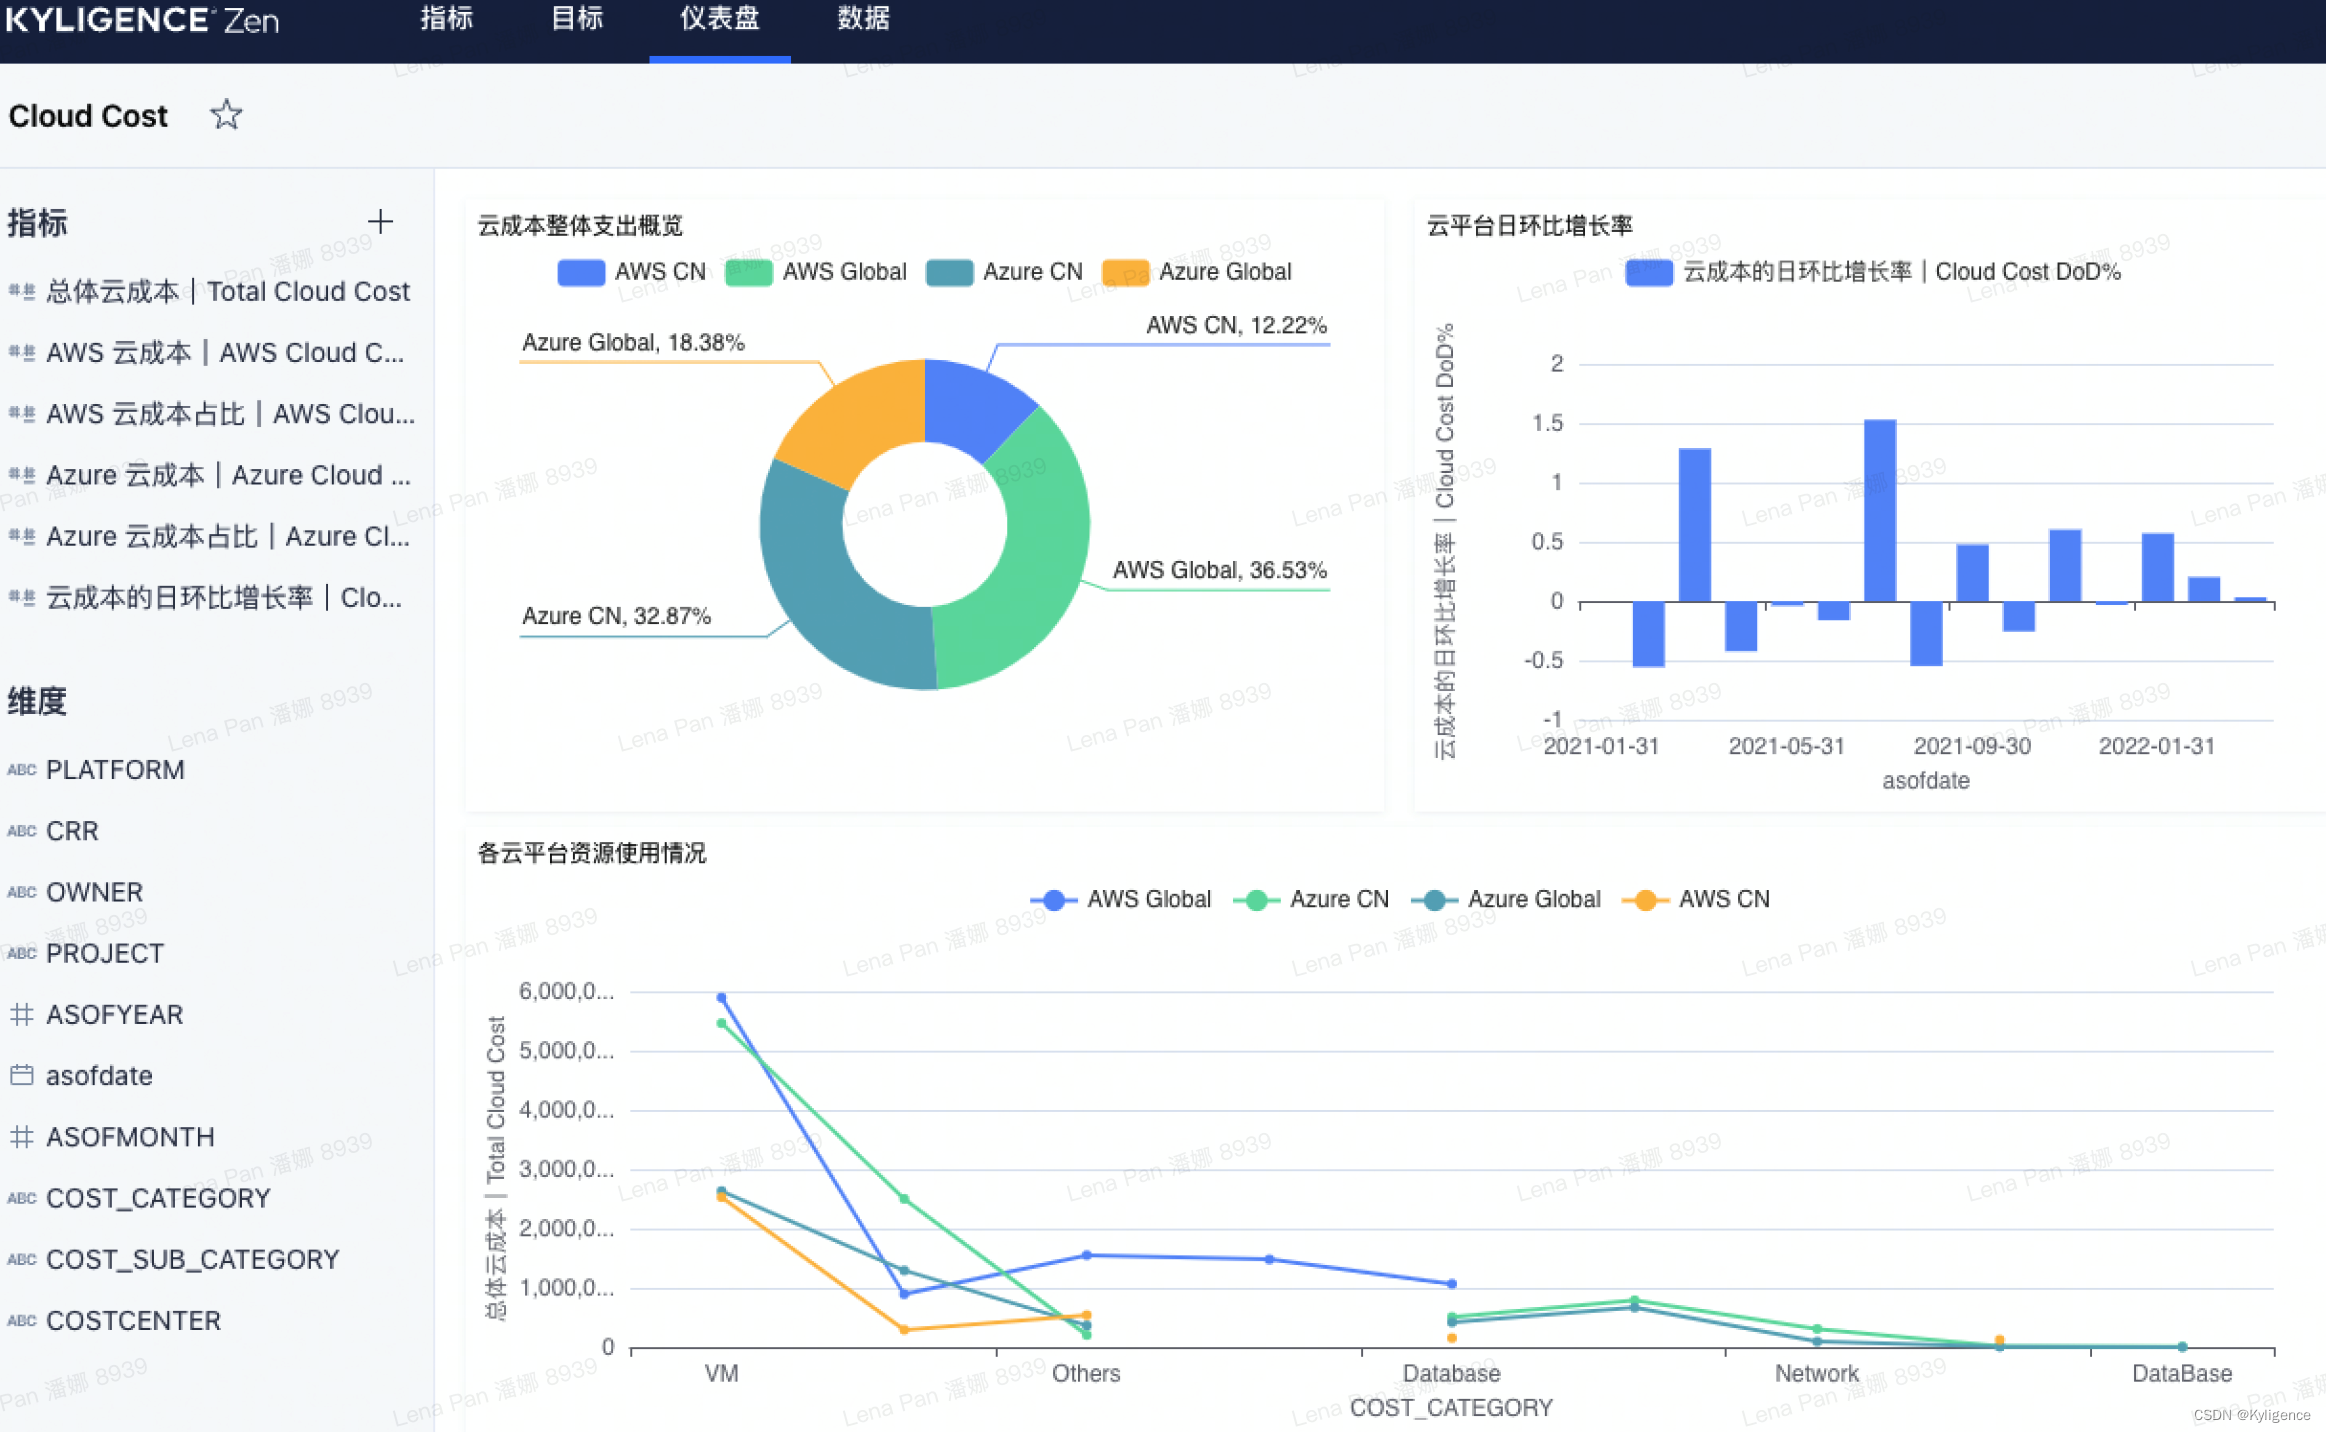
Task: Click the tallest bar in DoD chart
Action: click(x=1879, y=510)
